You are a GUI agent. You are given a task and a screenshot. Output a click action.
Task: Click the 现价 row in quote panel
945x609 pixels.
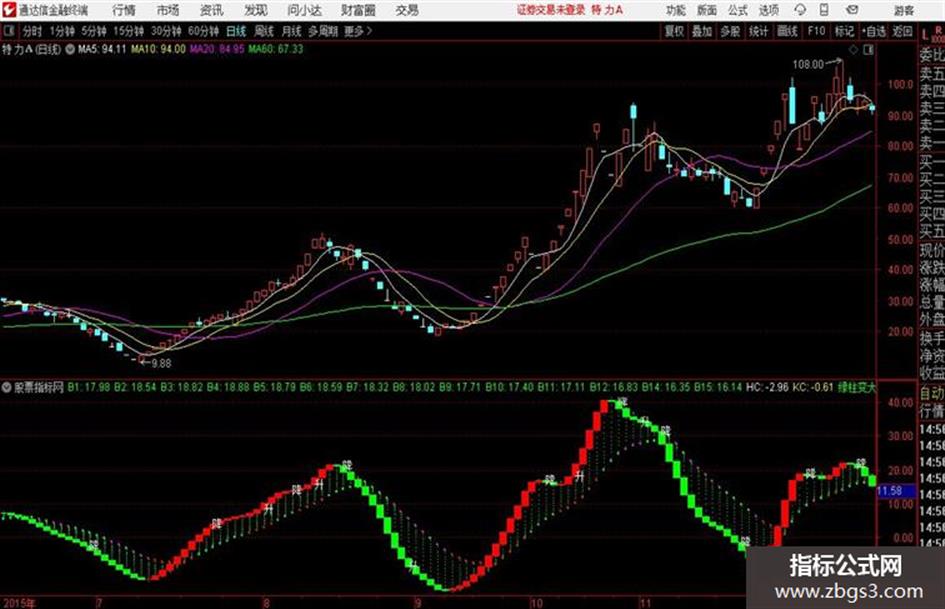click(x=932, y=250)
